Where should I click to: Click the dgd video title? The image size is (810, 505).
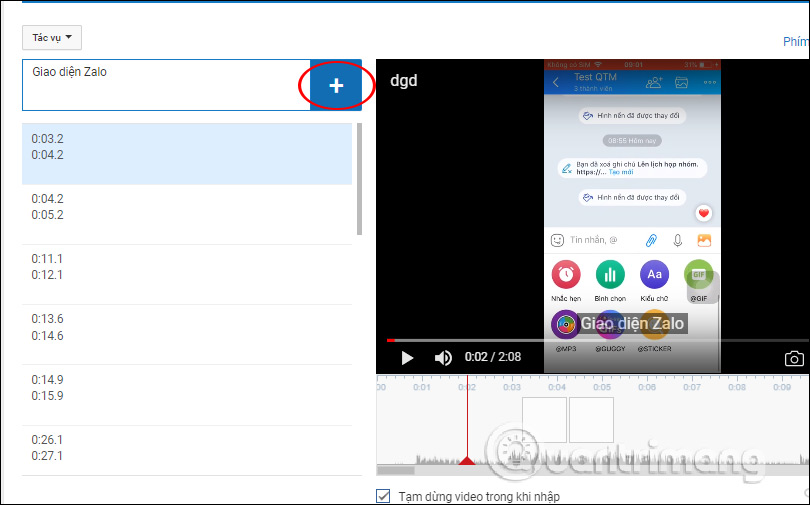point(403,81)
